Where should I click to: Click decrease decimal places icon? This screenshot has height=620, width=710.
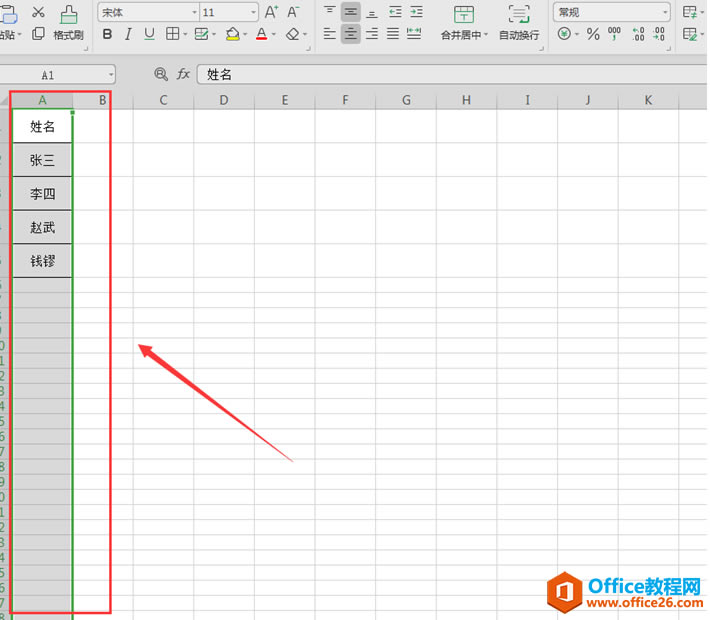[659, 34]
